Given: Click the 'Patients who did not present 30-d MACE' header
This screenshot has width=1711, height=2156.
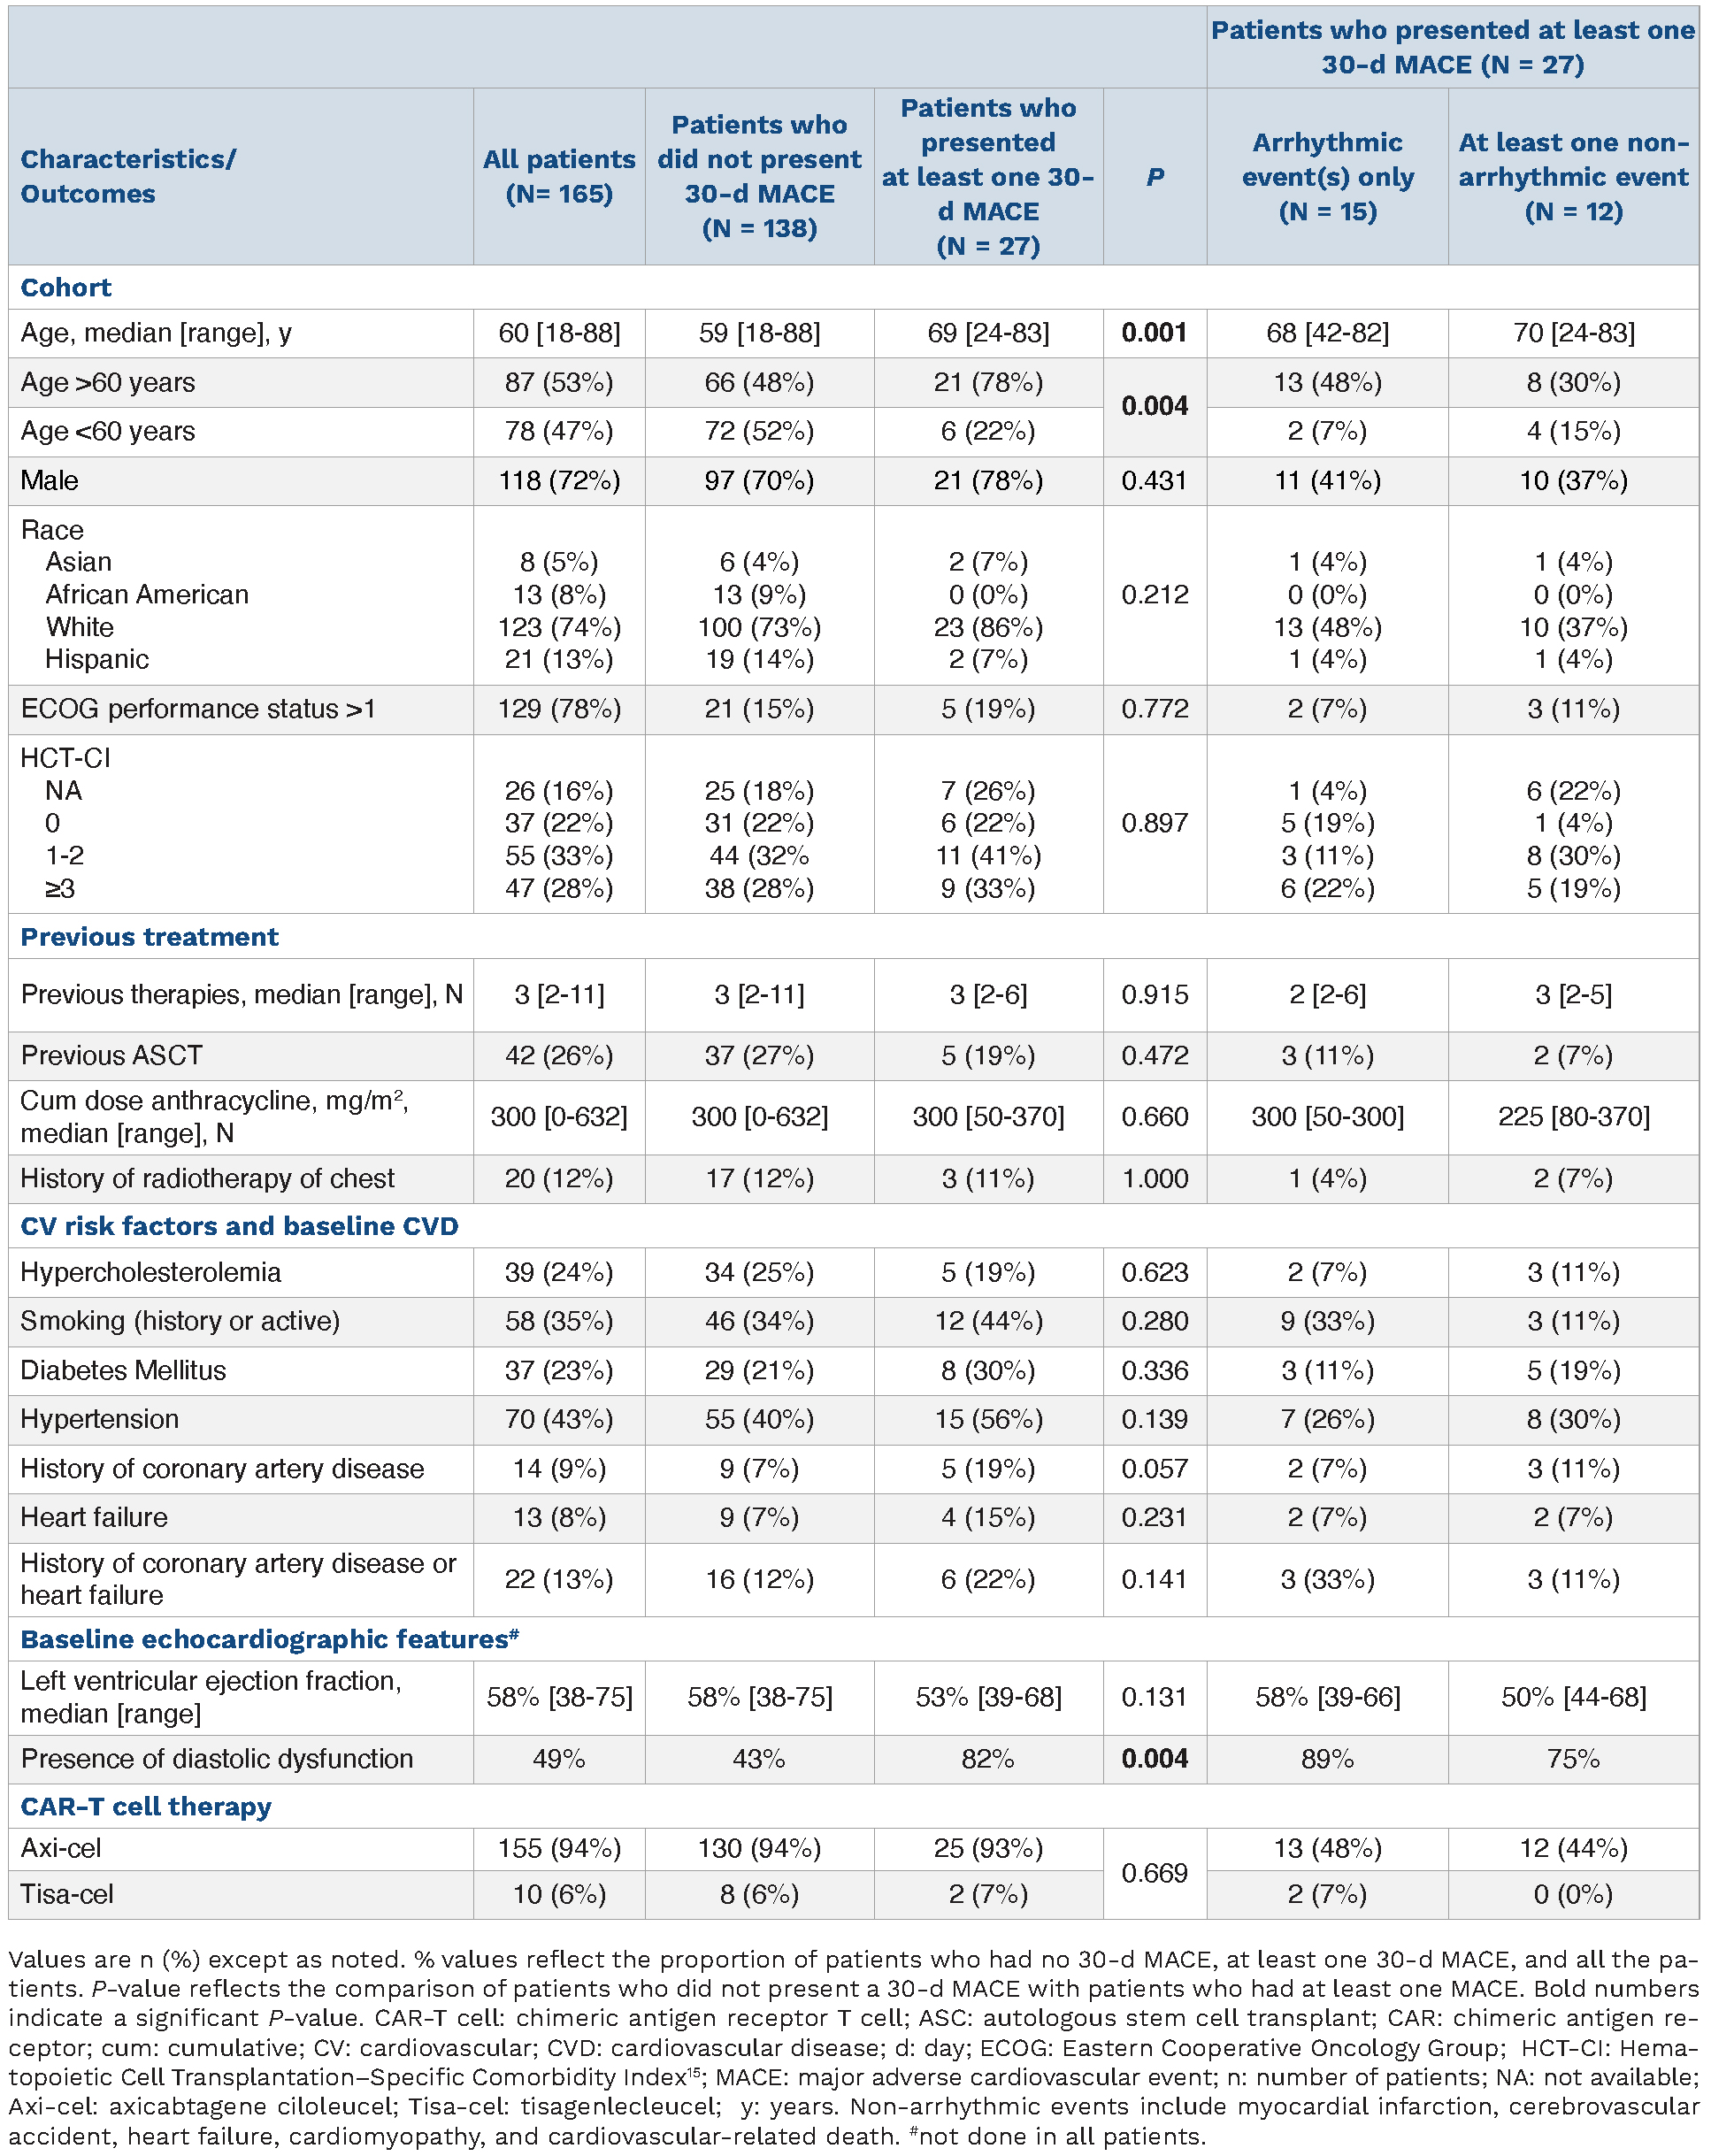Looking at the screenshot, I should (759, 176).
